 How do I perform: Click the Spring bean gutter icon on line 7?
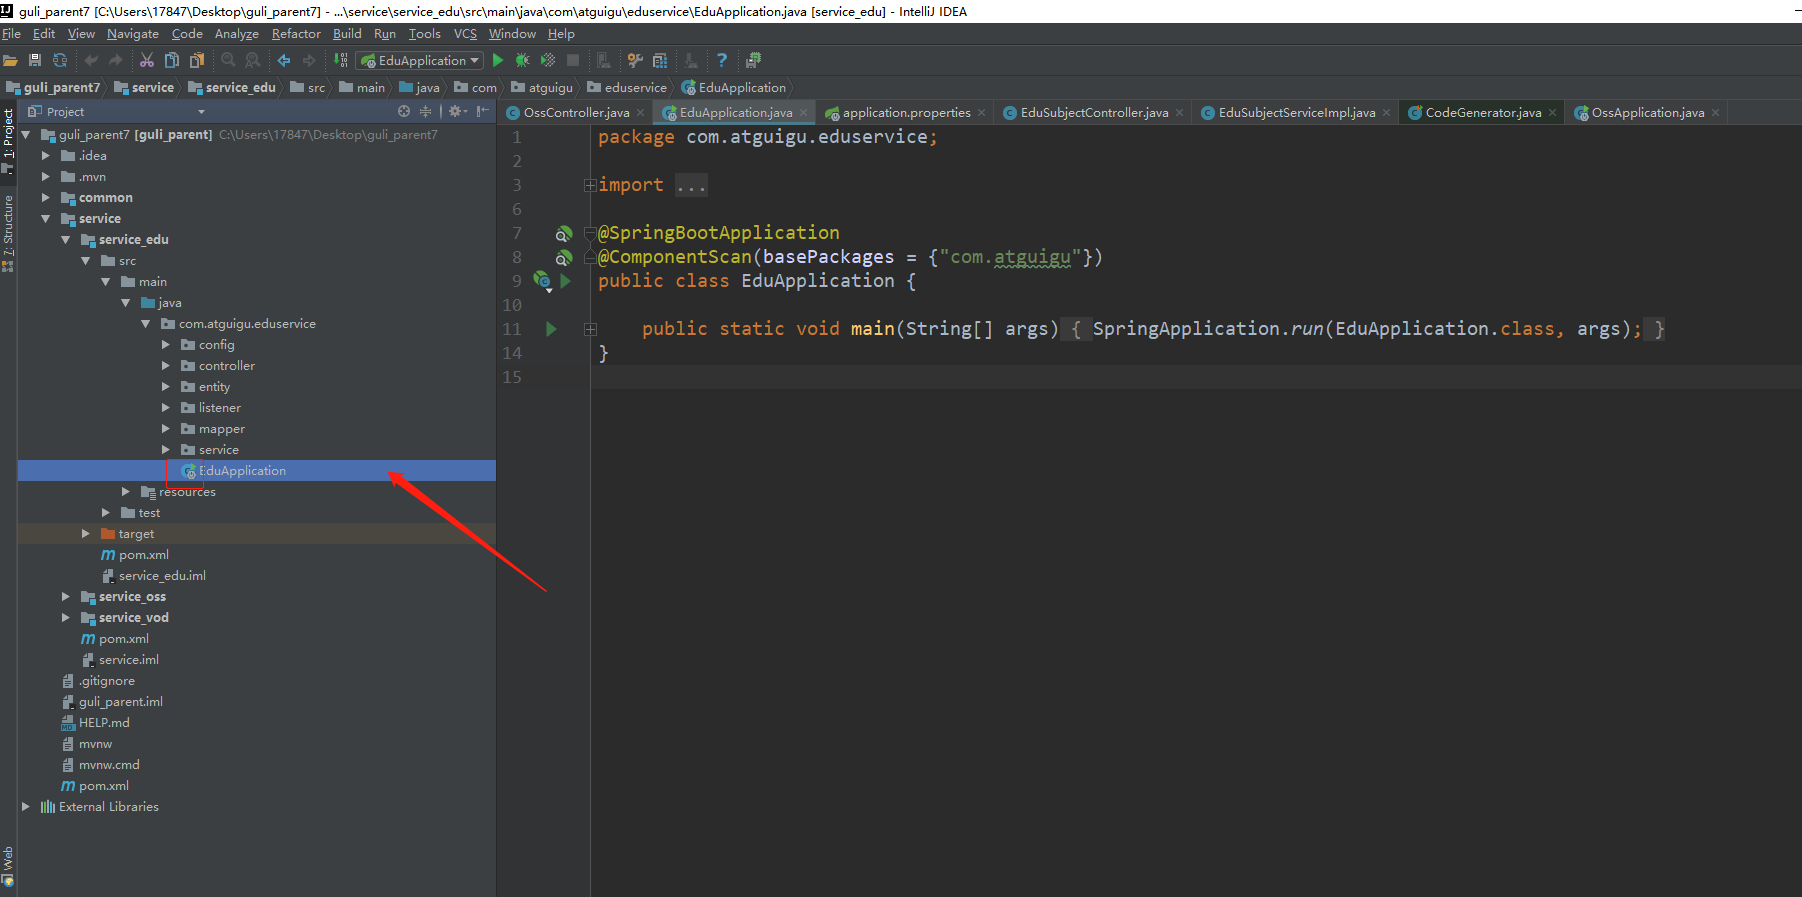564,233
